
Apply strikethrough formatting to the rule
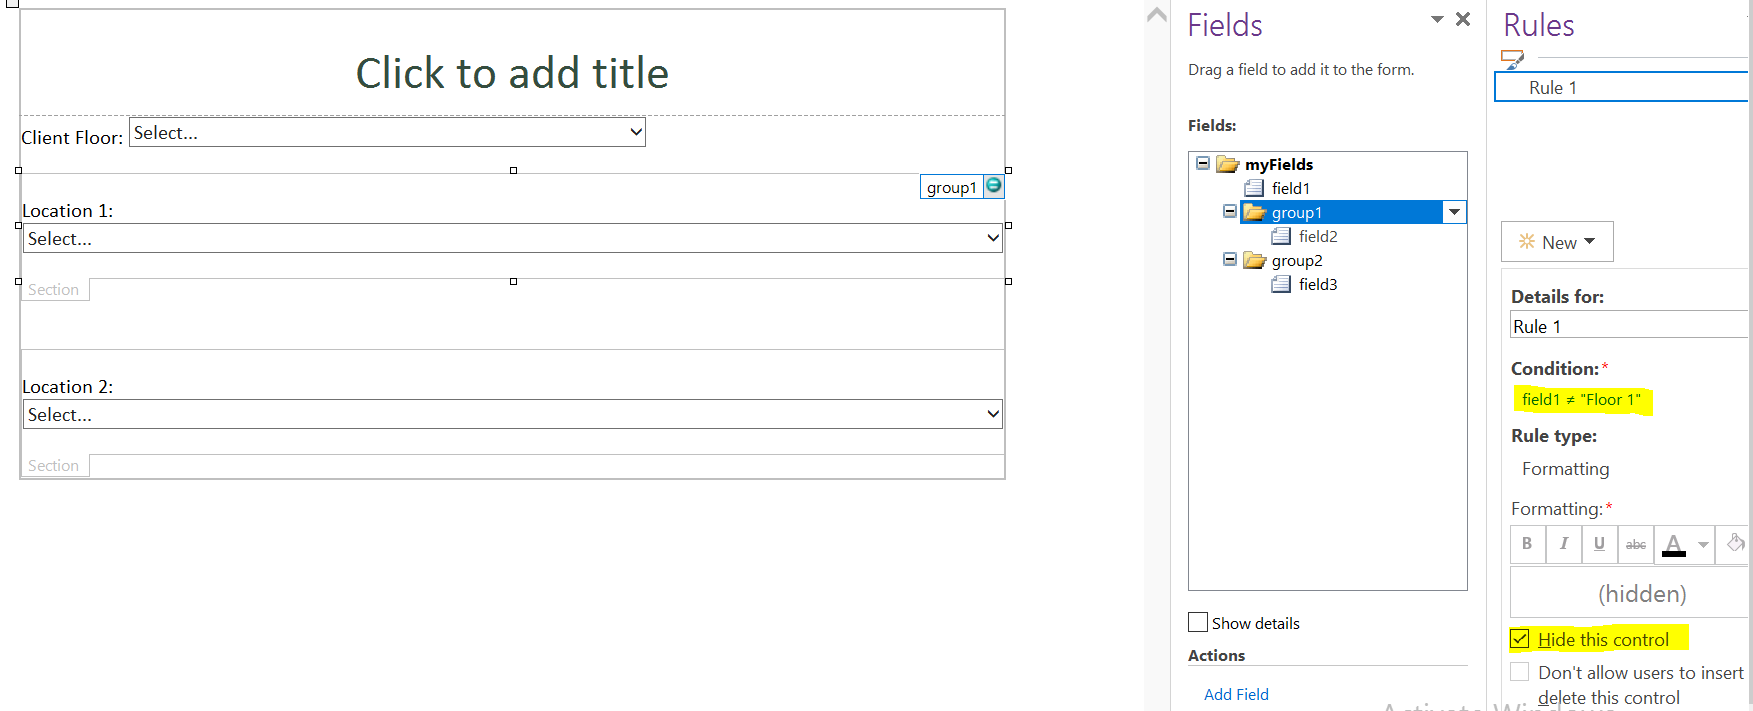(1635, 543)
